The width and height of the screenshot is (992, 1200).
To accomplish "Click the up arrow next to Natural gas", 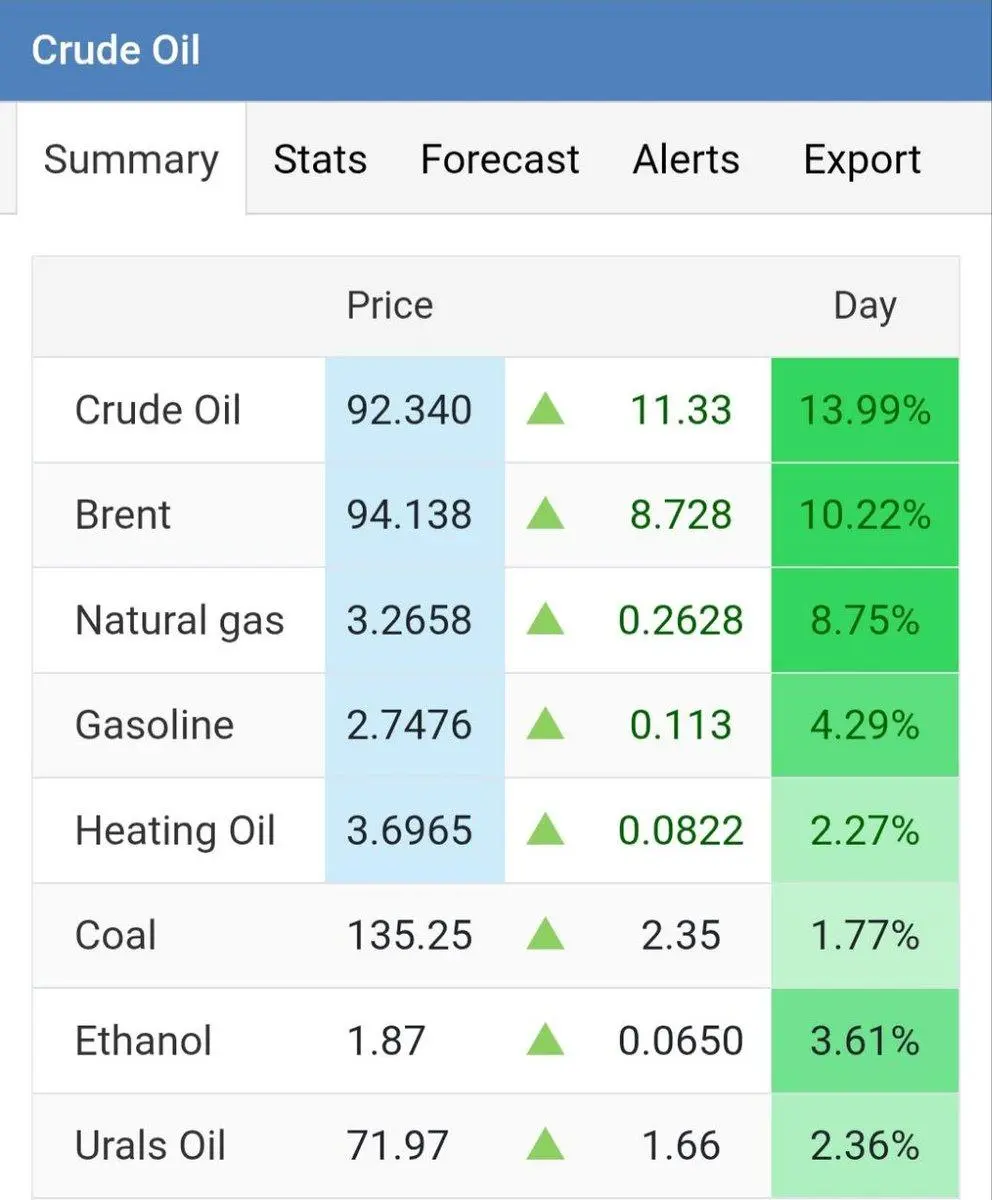I will (545, 620).
